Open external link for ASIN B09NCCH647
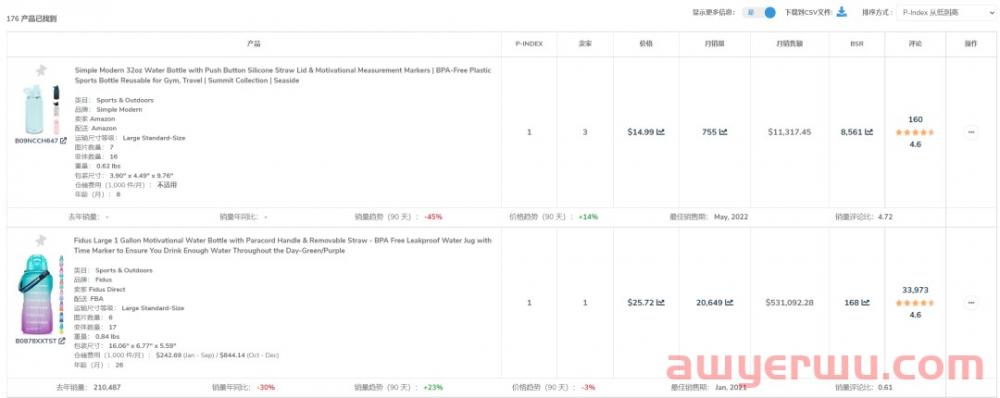The width and height of the screenshot is (1000, 398). coord(63,140)
